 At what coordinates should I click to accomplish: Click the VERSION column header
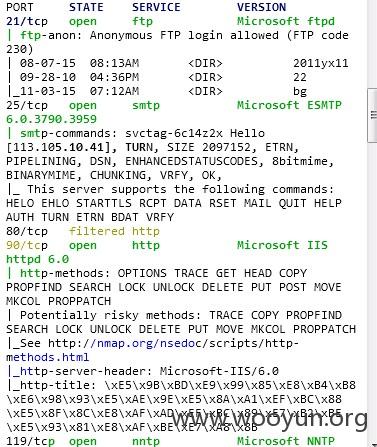coord(261,7)
